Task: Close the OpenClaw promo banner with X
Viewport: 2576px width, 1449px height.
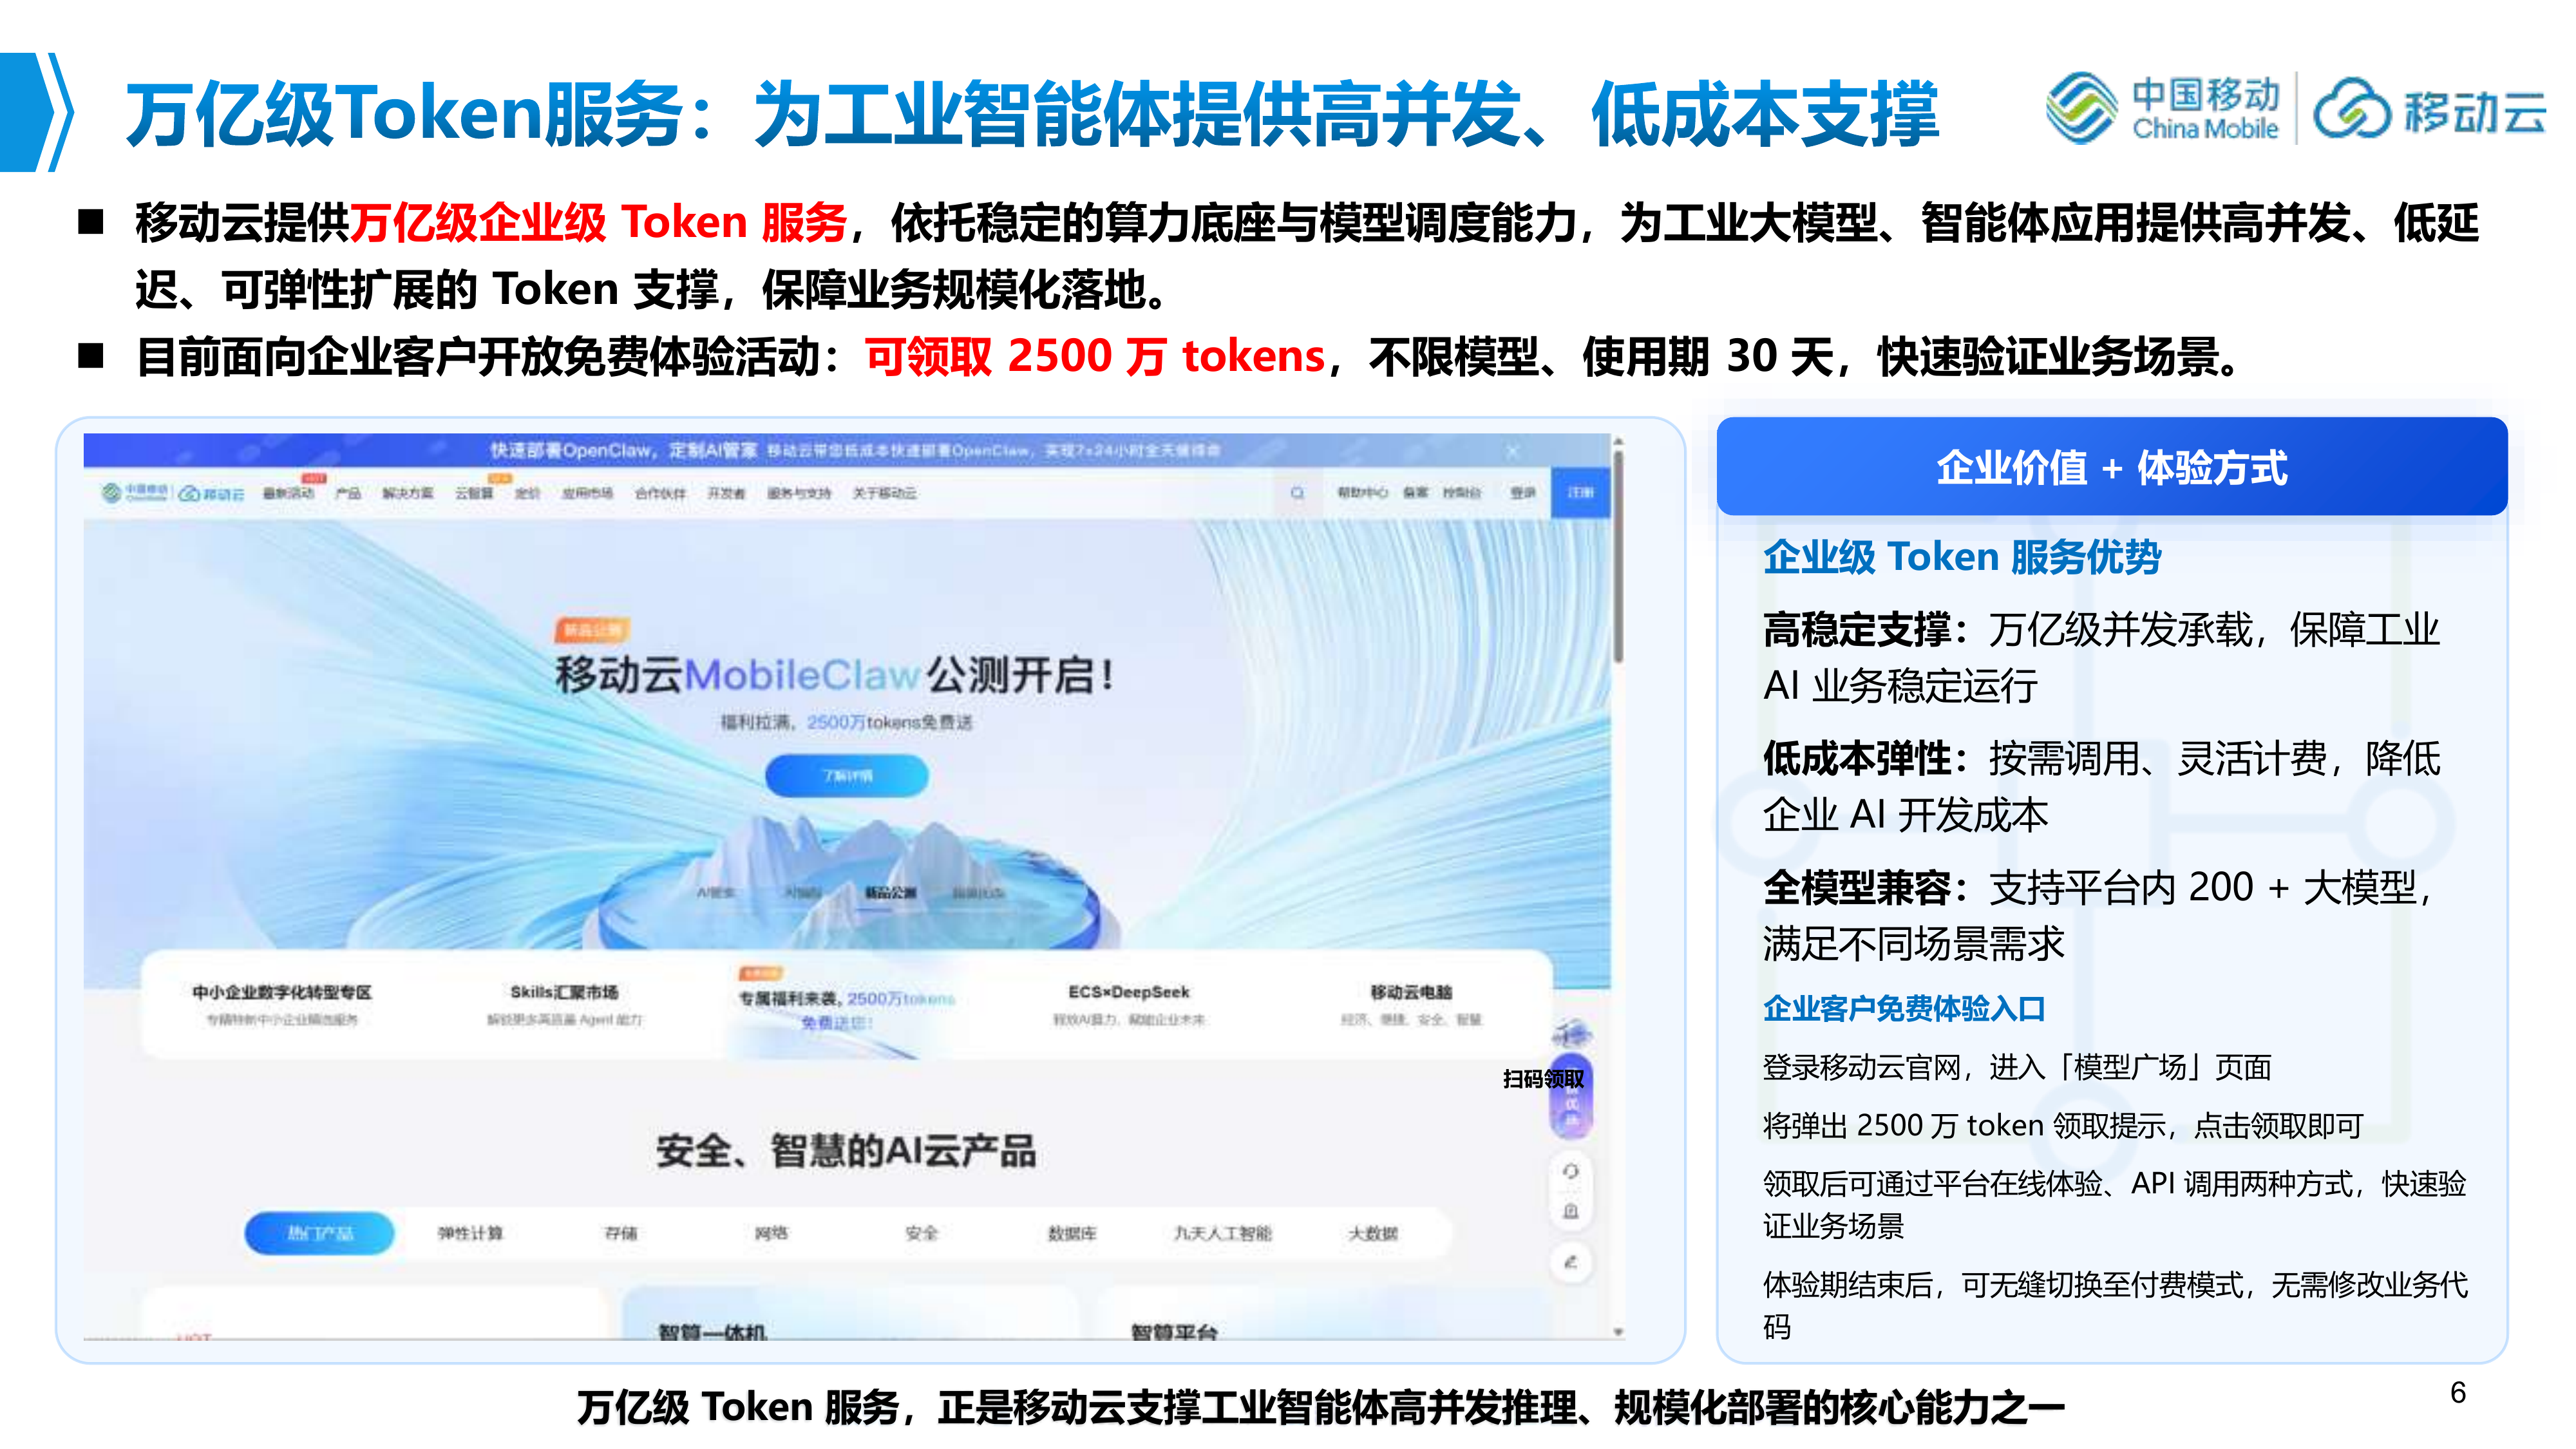Action: (x=1512, y=451)
